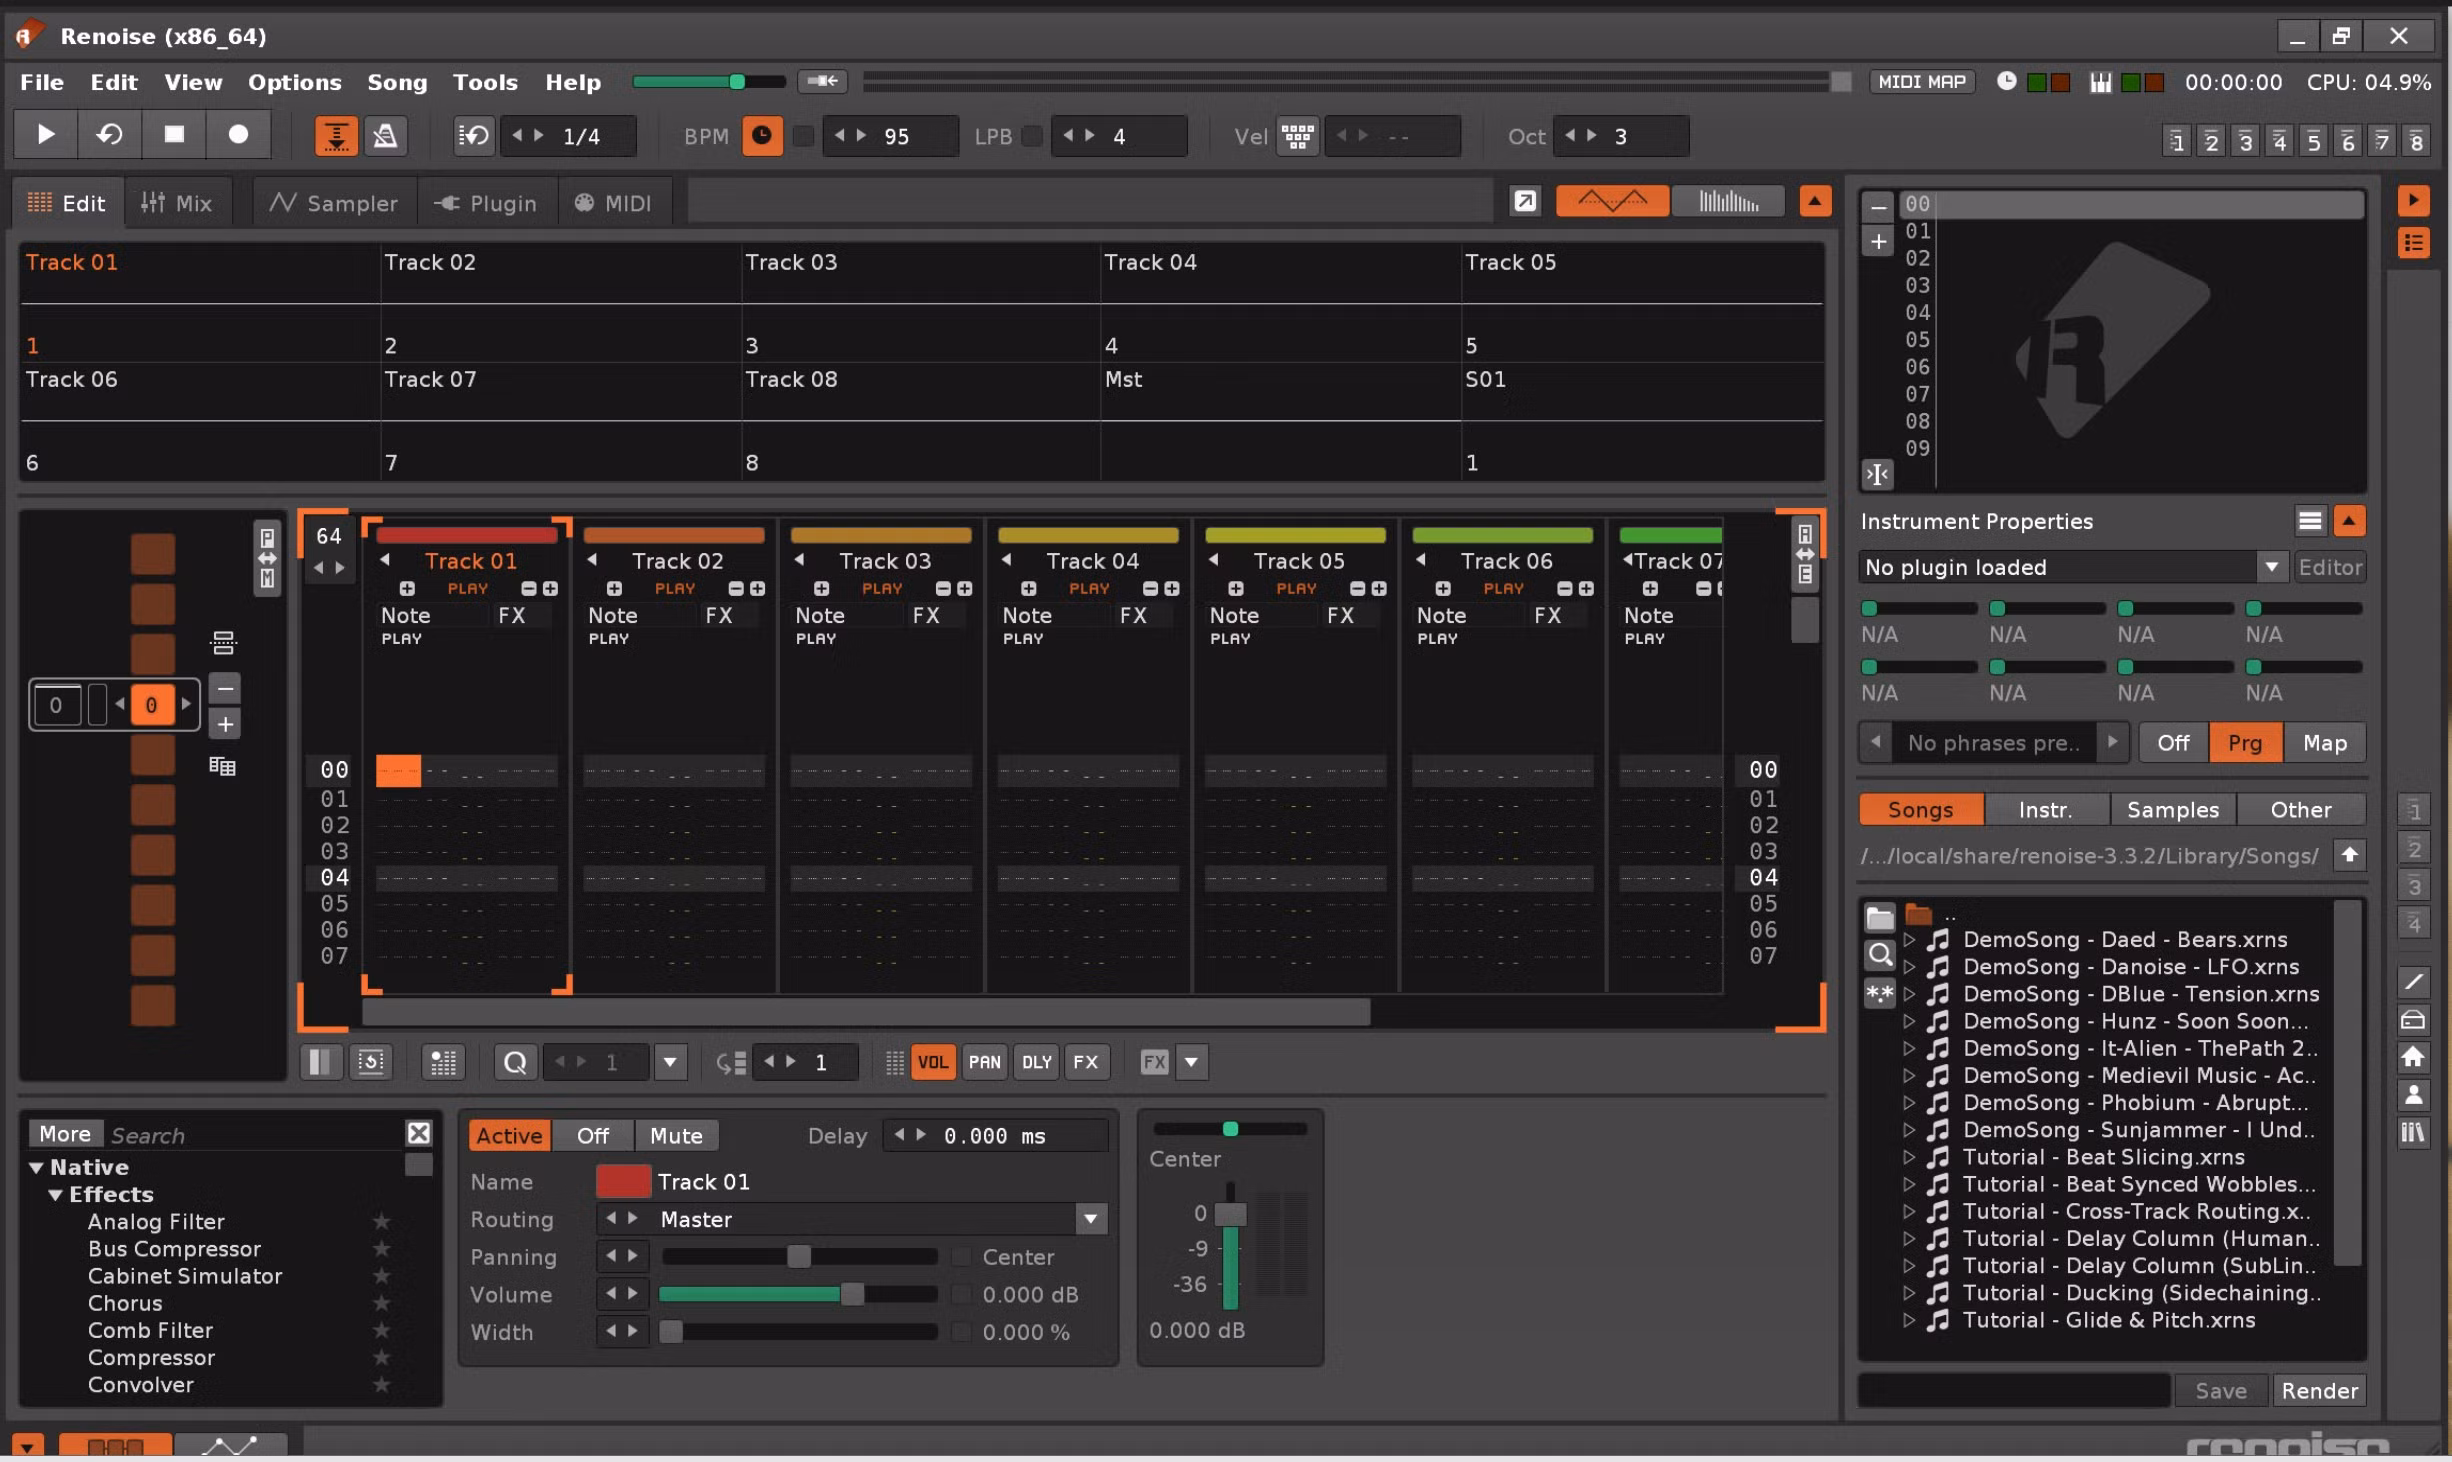The width and height of the screenshot is (2452, 1462).
Task: Click the delete instrument minus icon
Action: (x=1879, y=208)
